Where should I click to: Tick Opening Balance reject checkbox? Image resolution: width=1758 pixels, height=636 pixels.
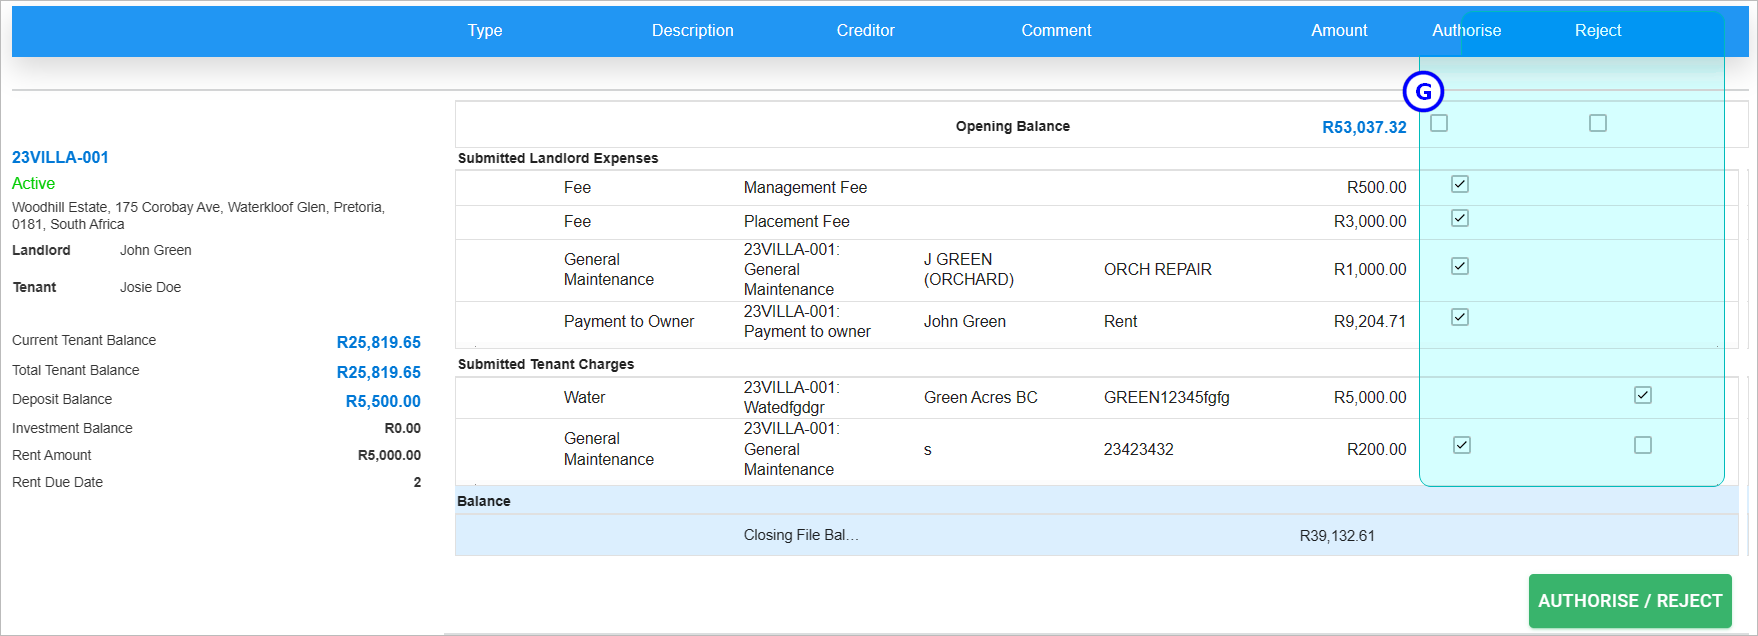point(1598,123)
